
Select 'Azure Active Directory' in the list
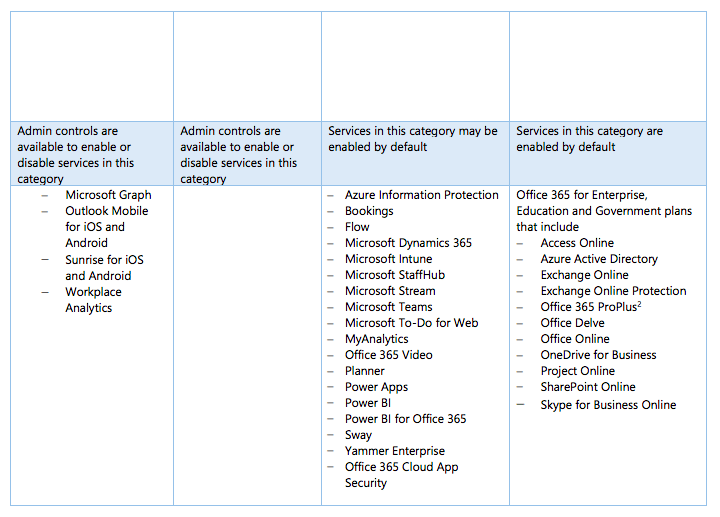(x=599, y=259)
